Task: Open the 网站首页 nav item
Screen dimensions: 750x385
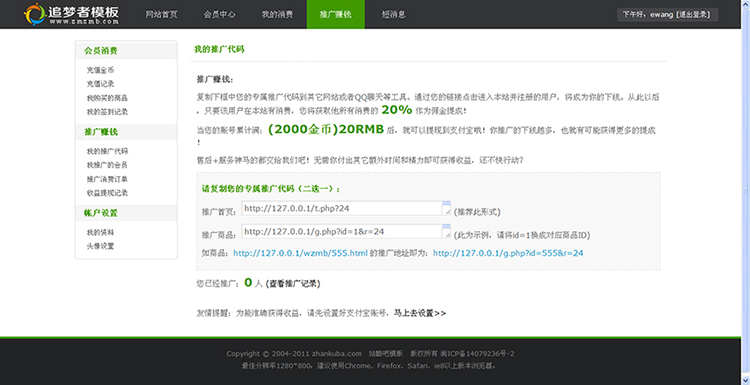Action: click(x=161, y=14)
